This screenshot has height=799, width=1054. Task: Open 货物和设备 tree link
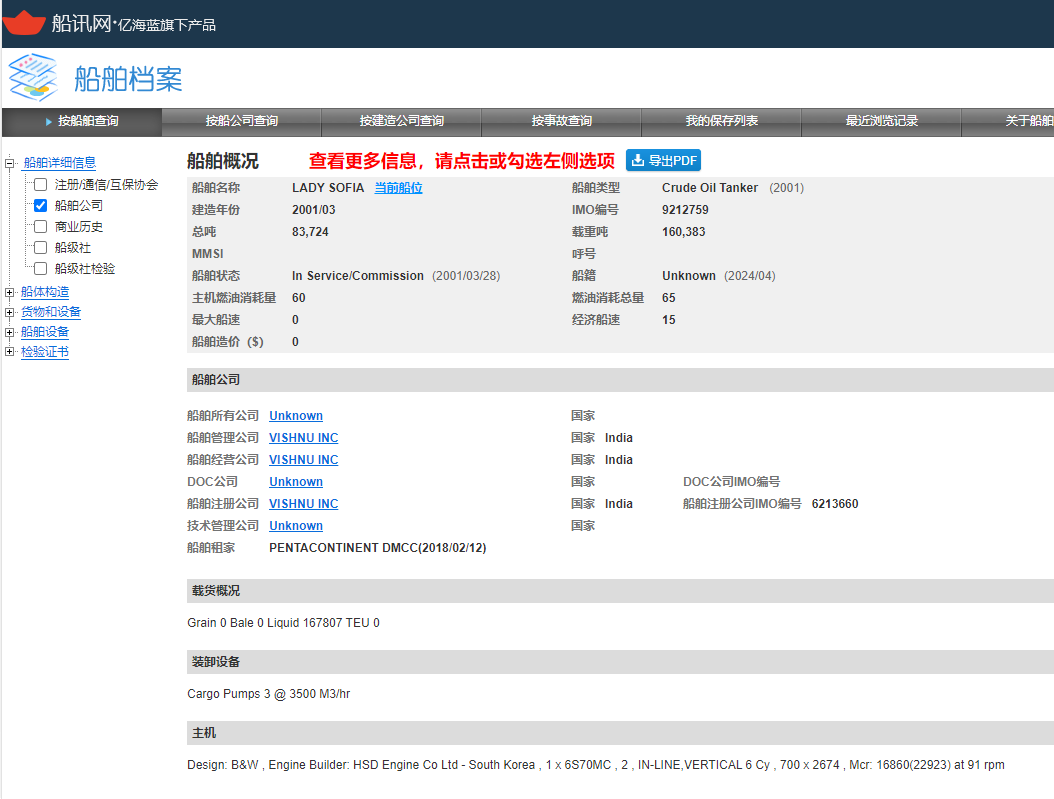50,312
